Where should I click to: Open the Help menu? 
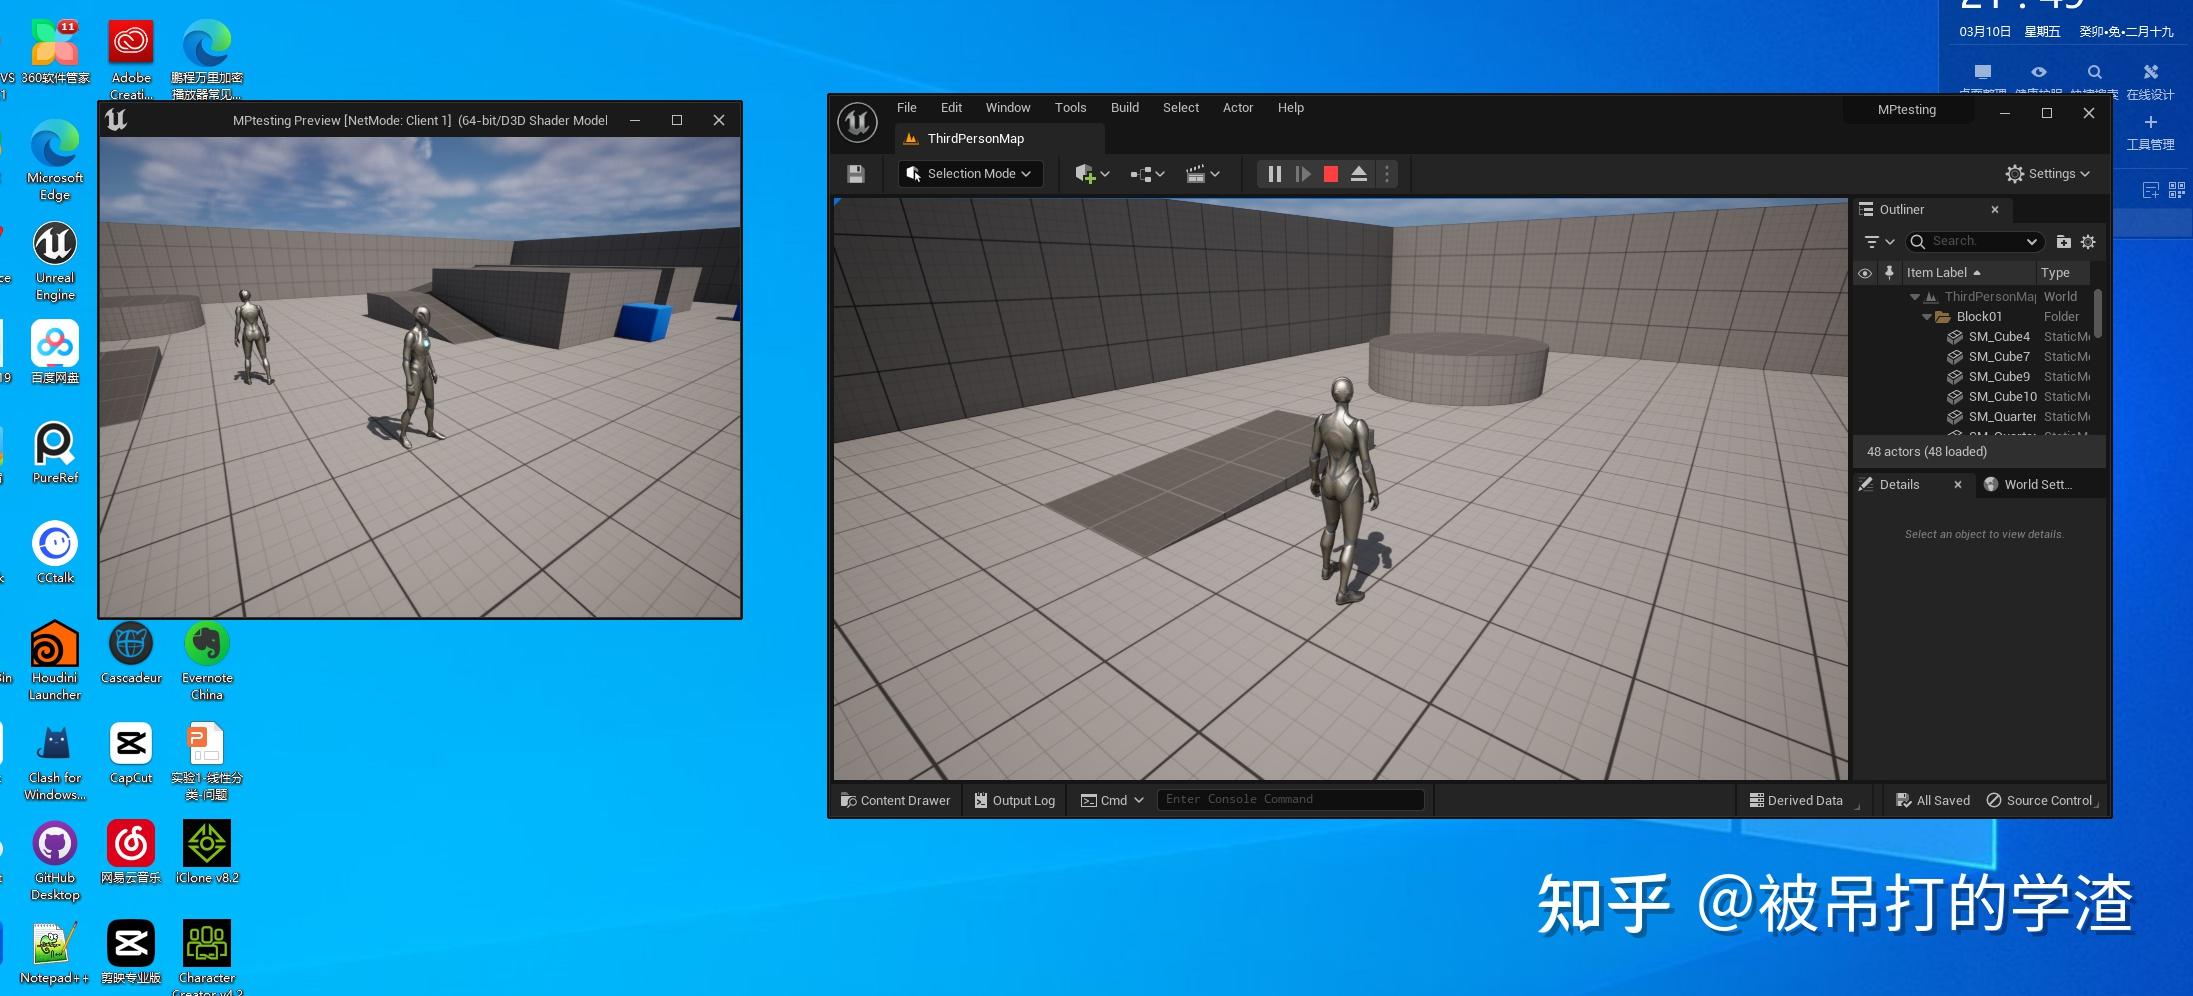[1291, 108]
